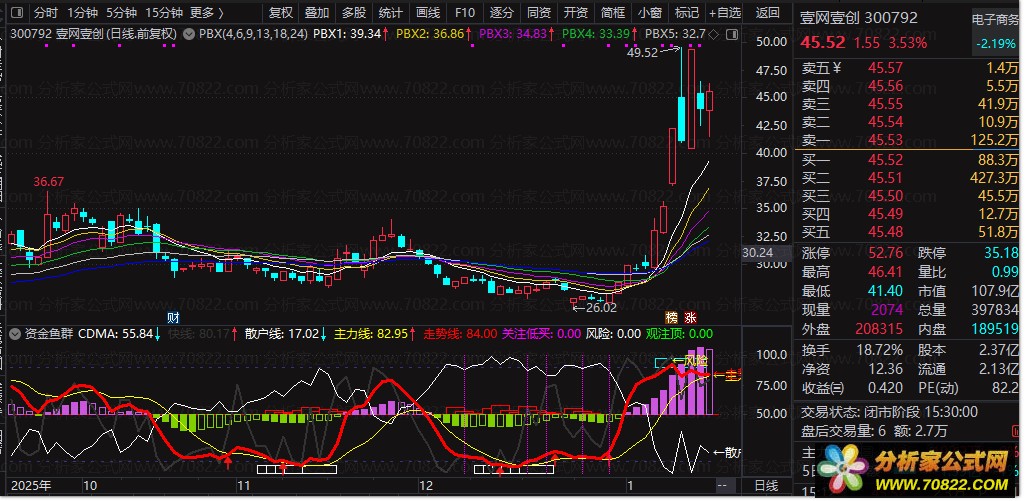1025x501 pixels.
Task: Click diamond icon beside PBX5 value
Action: [x=713, y=34]
